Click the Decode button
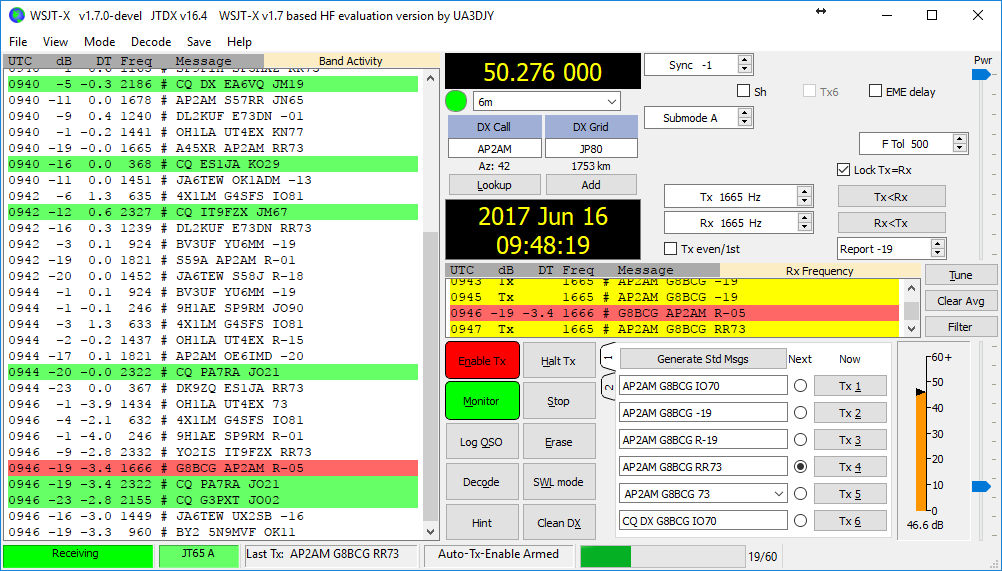 click(x=482, y=482)
